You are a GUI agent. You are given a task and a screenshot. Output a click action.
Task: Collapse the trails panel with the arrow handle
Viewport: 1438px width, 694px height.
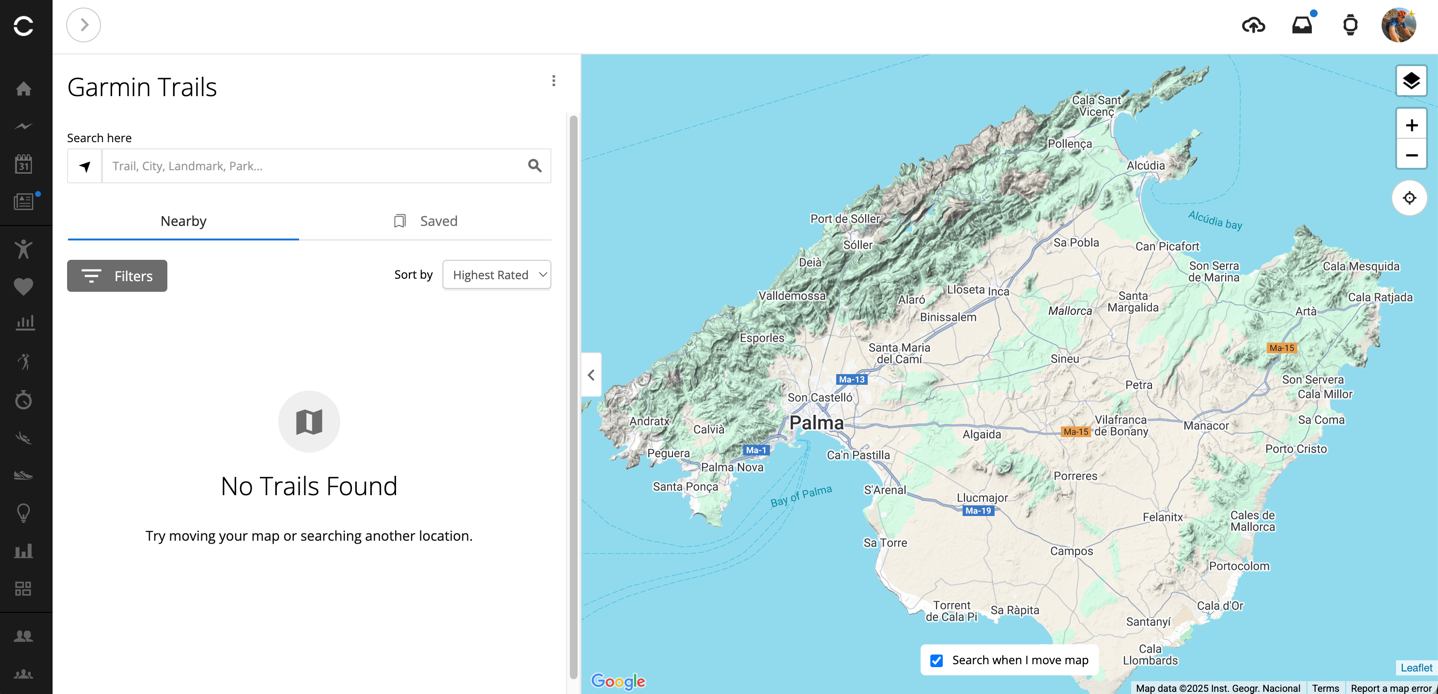coord(591,375)
